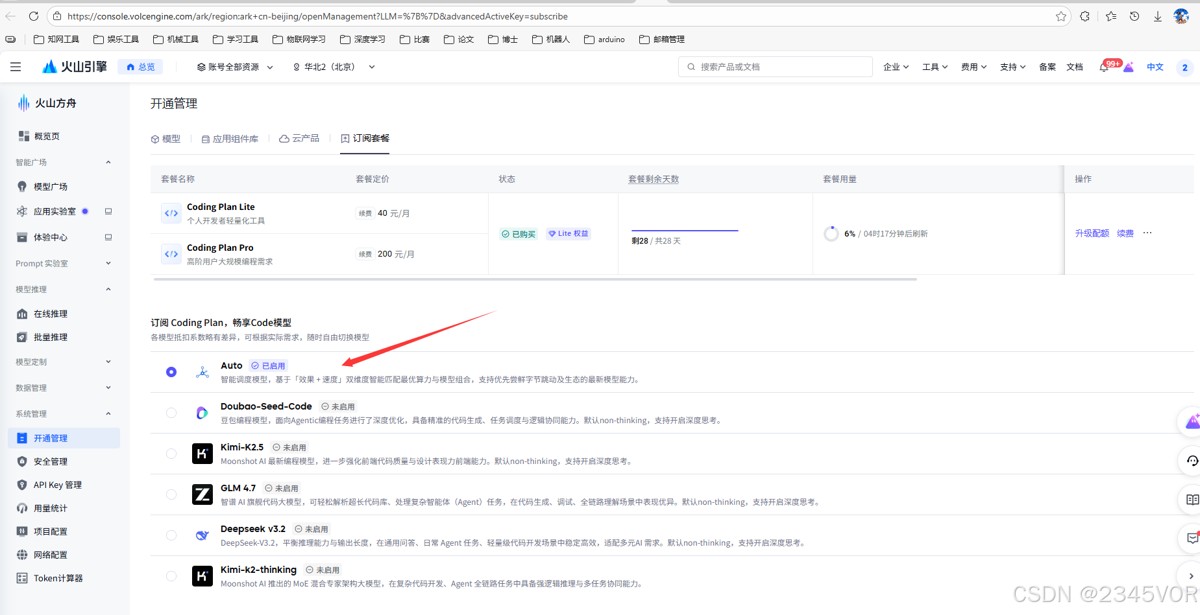Click the 搜索产品或文档 search field

(x=775, y=67)
